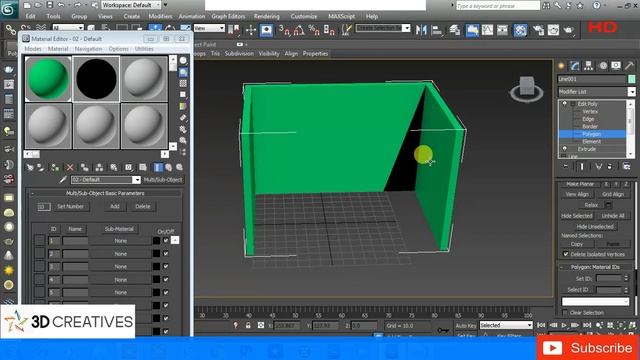Open the Workspace: Default dropdown
640x360 pixels.
[131, 5]
